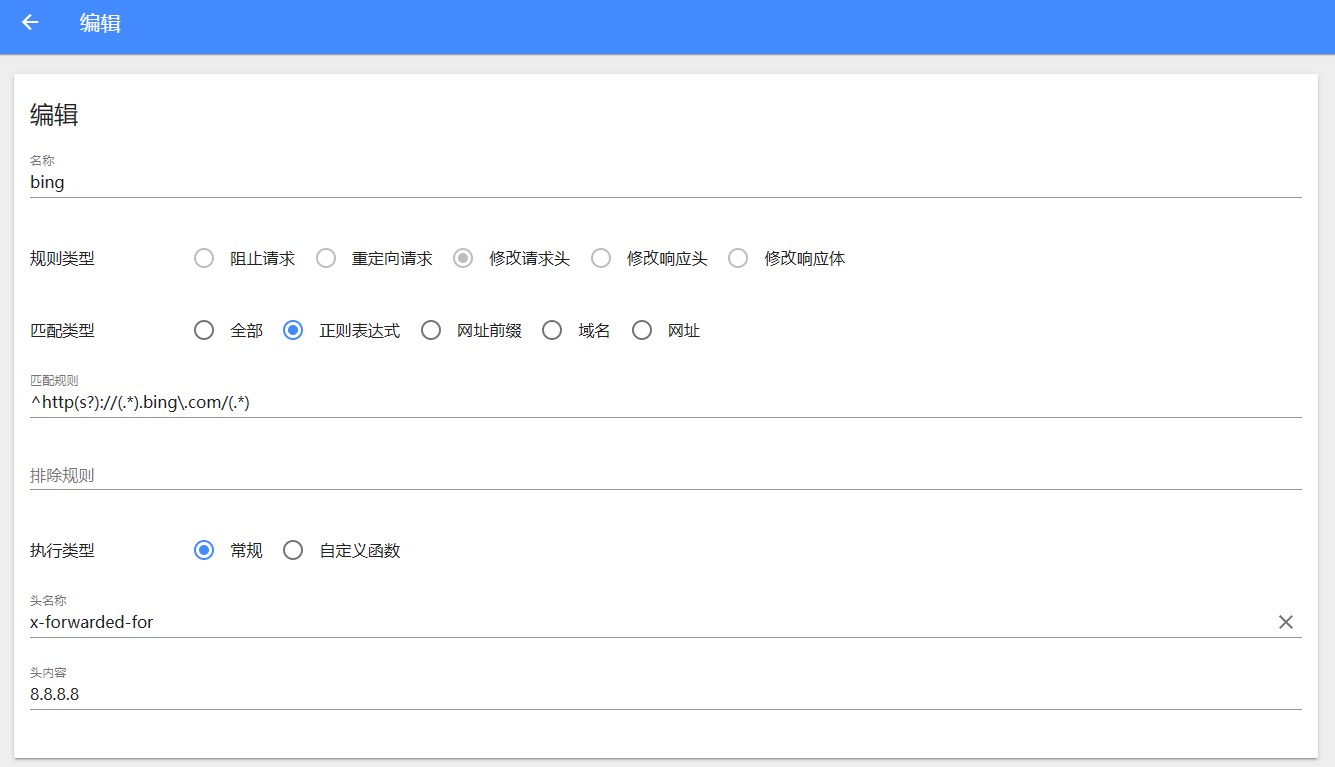The width and height of the screenshot is (1335, 767).
Task: Set match type to 全部
Action: [x=204, y=330]
